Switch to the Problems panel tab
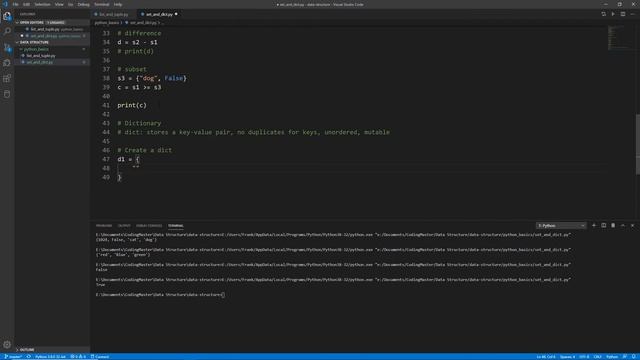This screenshot has height=360, width=640. (x=104, y=226)
